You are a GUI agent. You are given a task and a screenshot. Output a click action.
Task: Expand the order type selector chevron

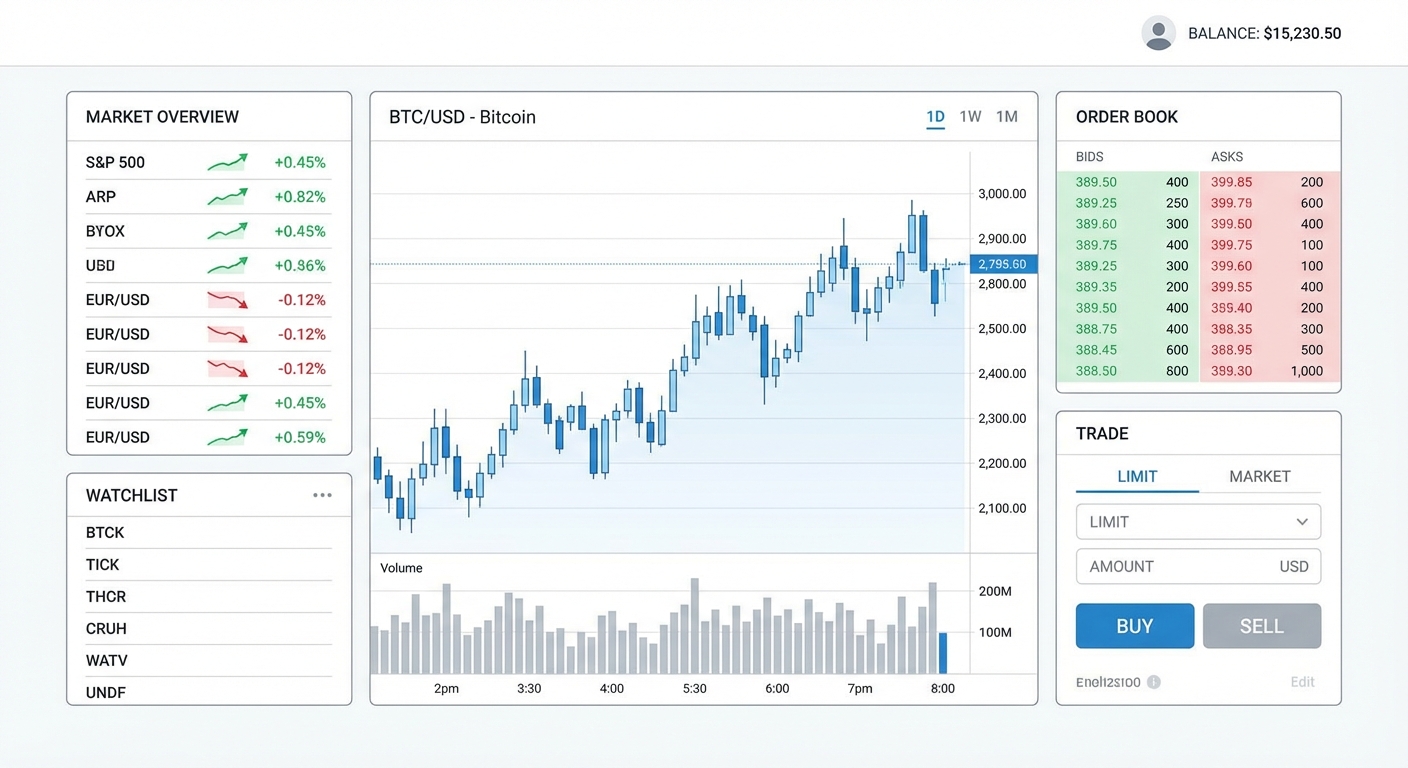tap(1302, 521)
